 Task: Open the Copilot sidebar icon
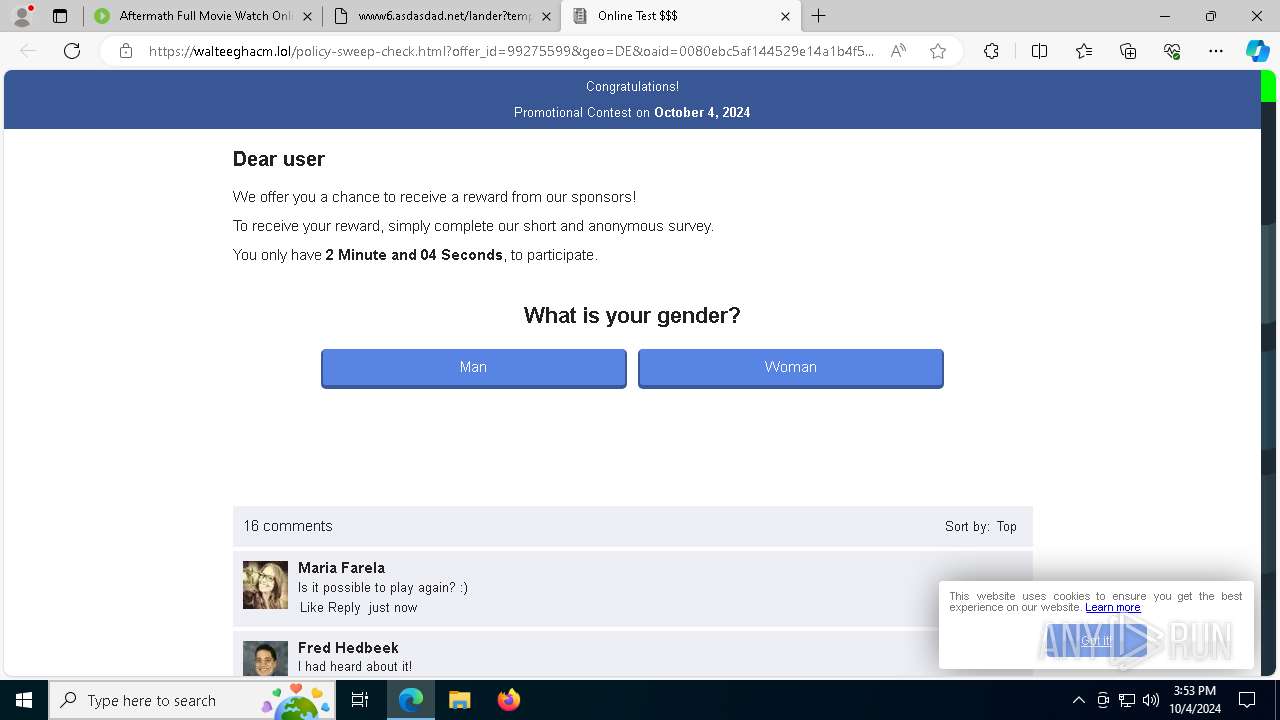point(1257,51)
